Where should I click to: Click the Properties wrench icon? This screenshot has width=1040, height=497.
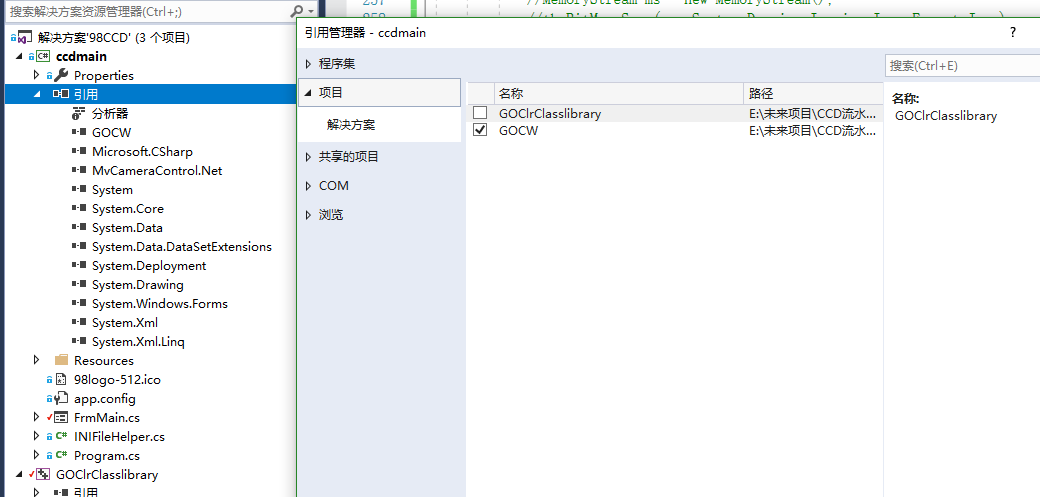tap(61, 76)
